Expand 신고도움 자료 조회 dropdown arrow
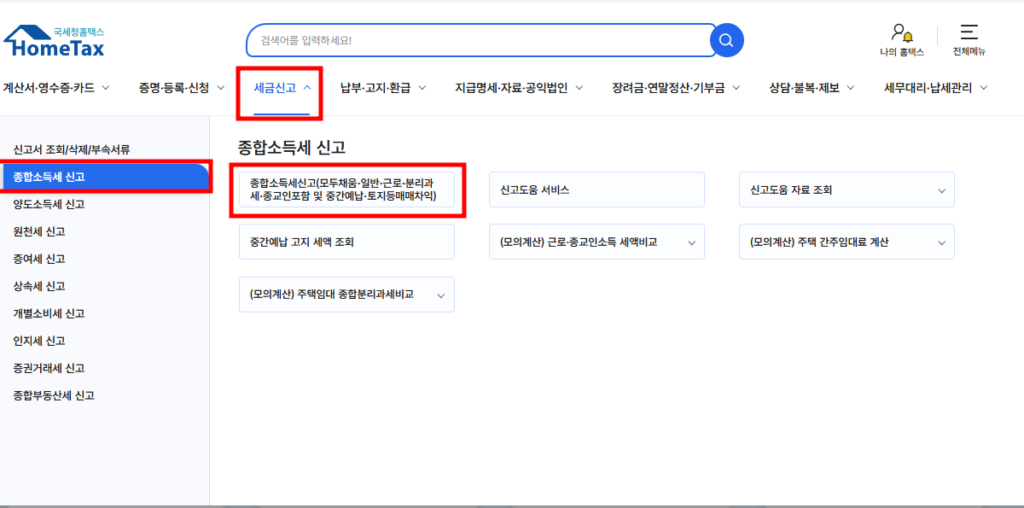This screenshot has width=1024, height=508. 942,191
